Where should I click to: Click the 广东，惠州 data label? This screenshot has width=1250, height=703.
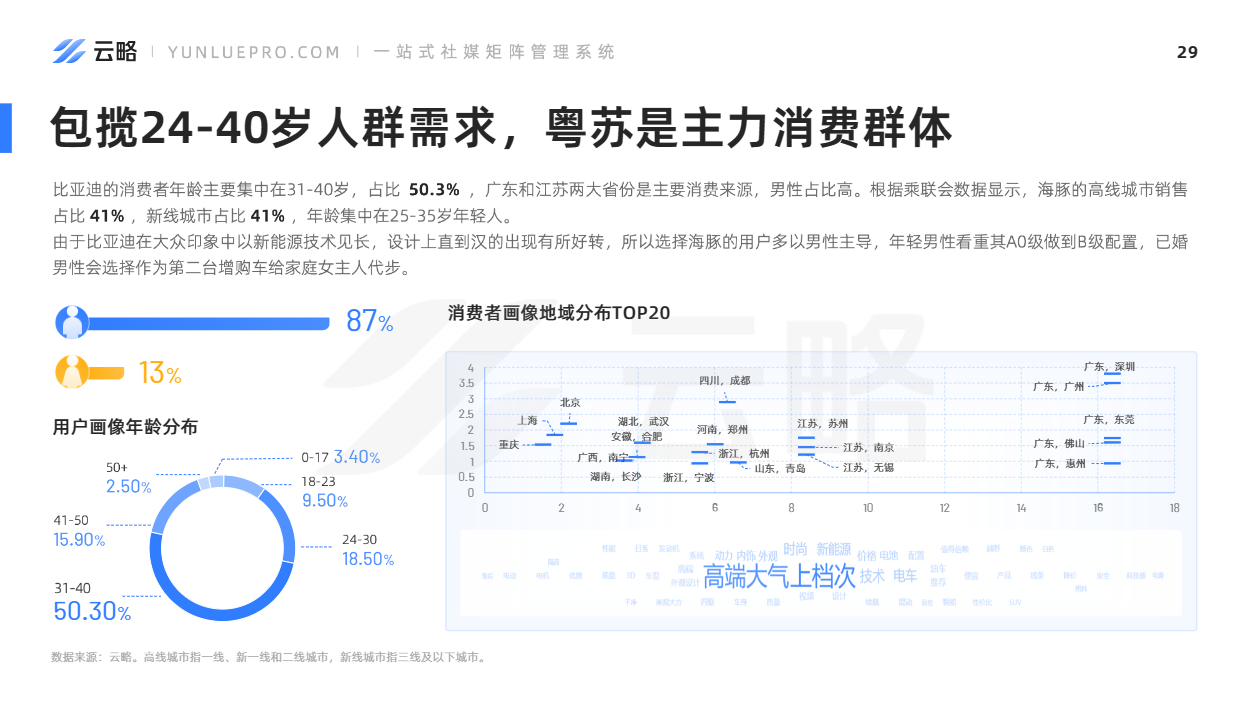click(x=1060, y=464)
